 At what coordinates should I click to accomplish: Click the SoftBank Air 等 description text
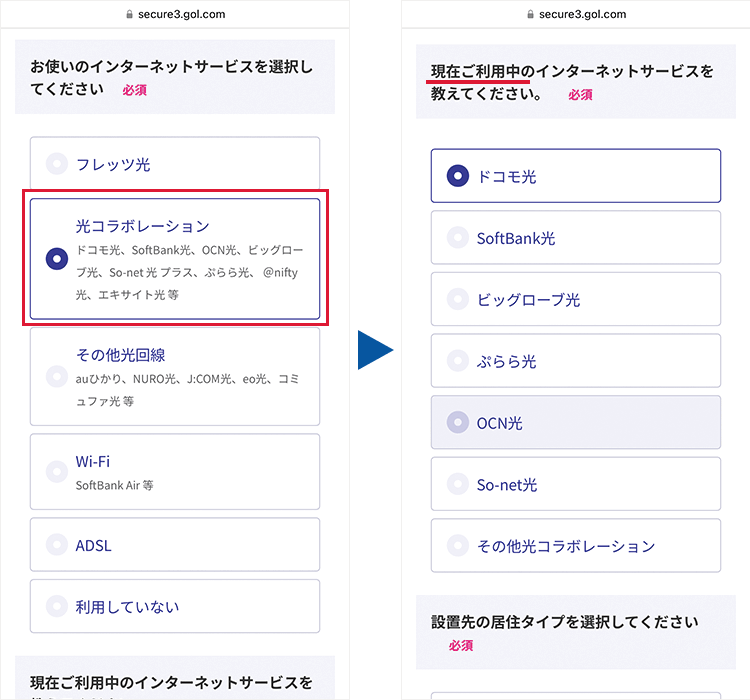click(x=114, y=485)
